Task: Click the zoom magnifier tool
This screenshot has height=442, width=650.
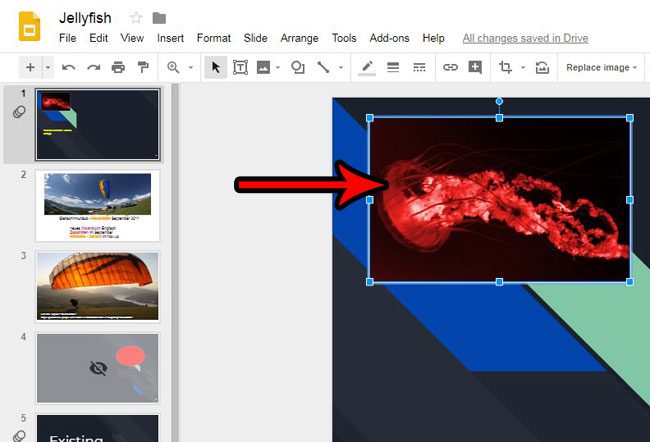Action: [x=173, y=67]
